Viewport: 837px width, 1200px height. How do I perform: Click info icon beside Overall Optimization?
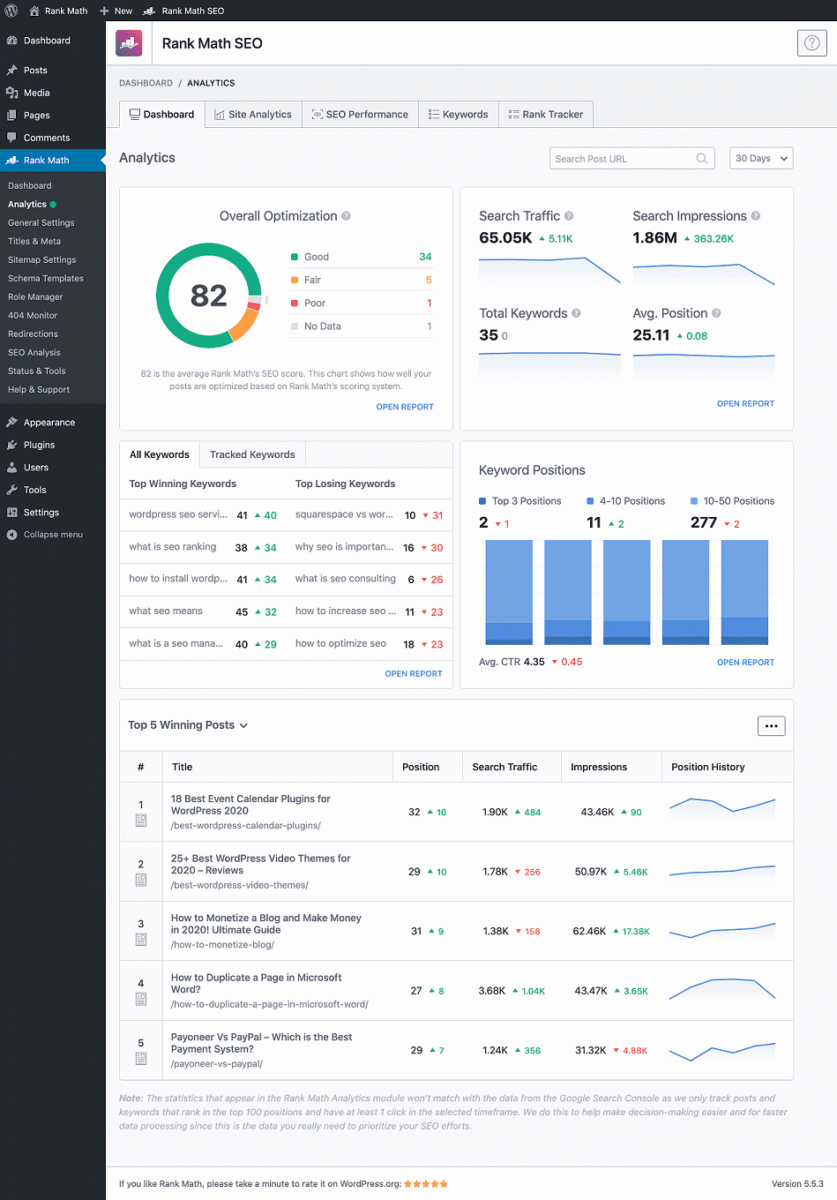click(x=346, y=216)
